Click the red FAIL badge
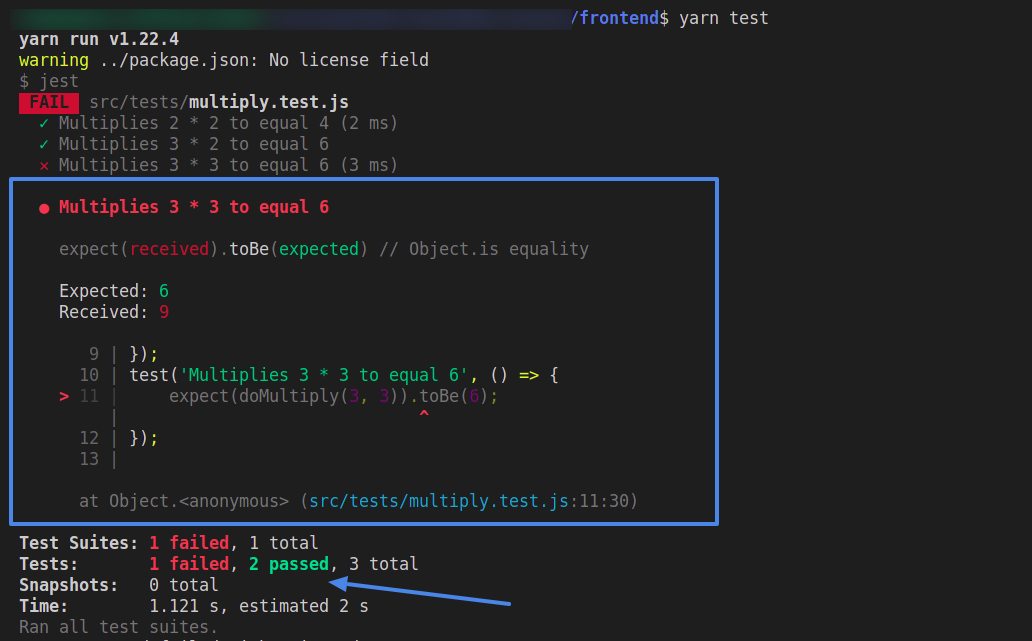Image resolution: width=1032 pixels, height=641 pixels. (49, 103)
